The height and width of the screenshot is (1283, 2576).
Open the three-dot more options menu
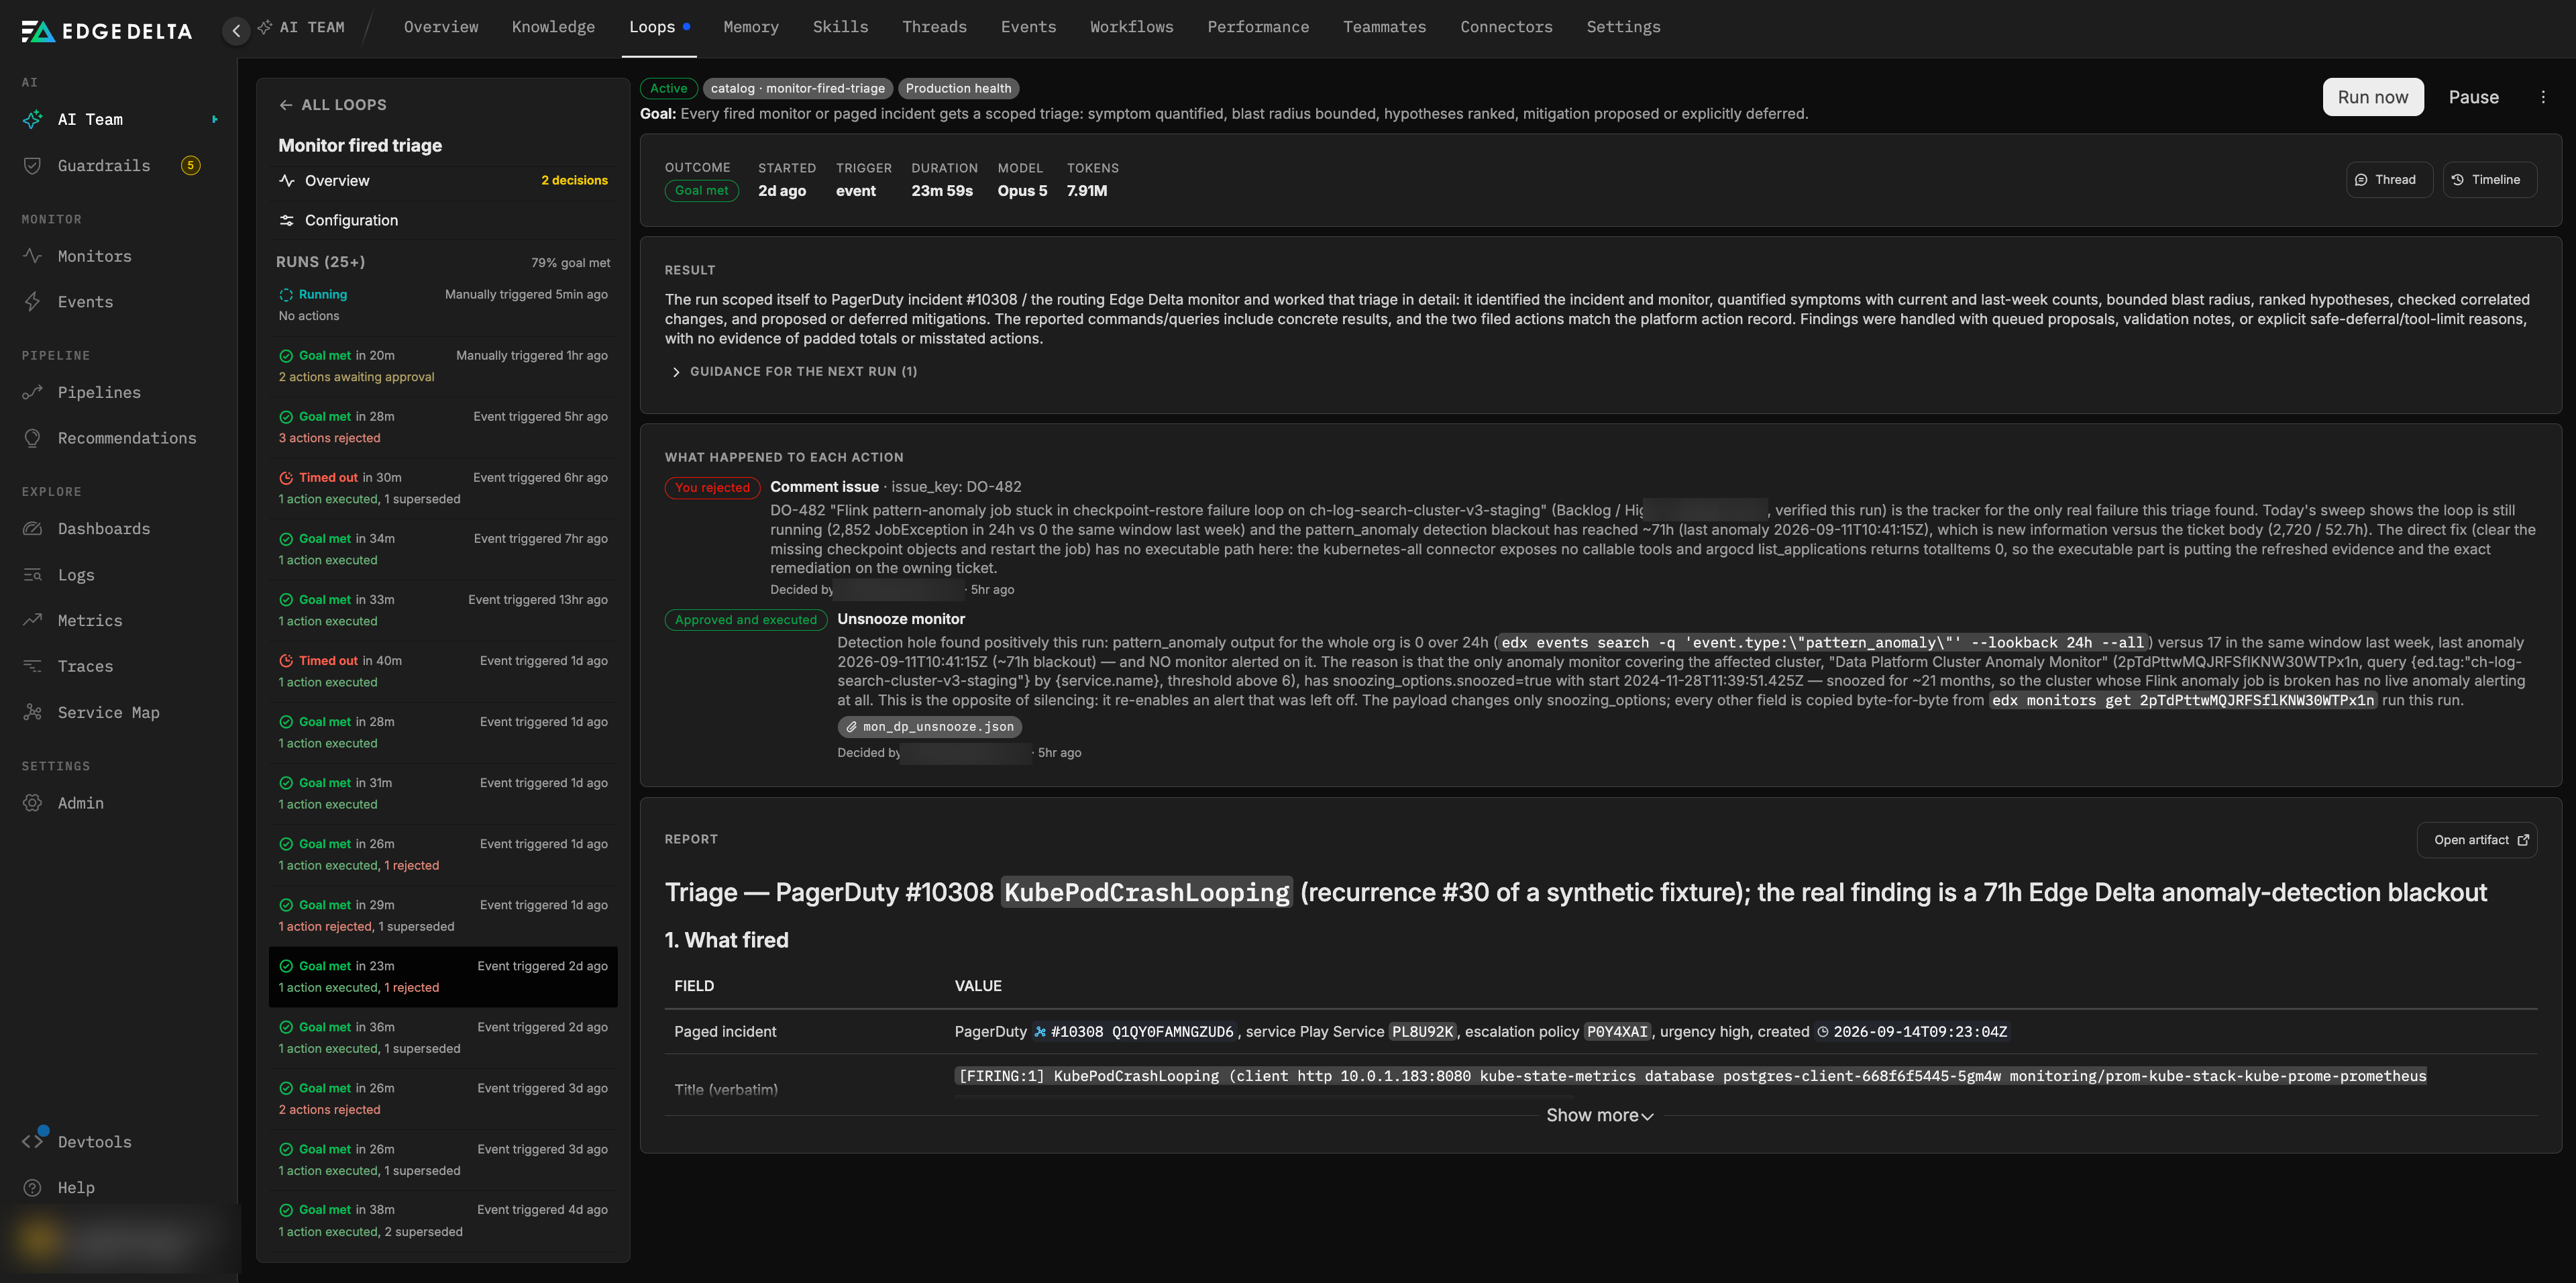[2543, 97]
